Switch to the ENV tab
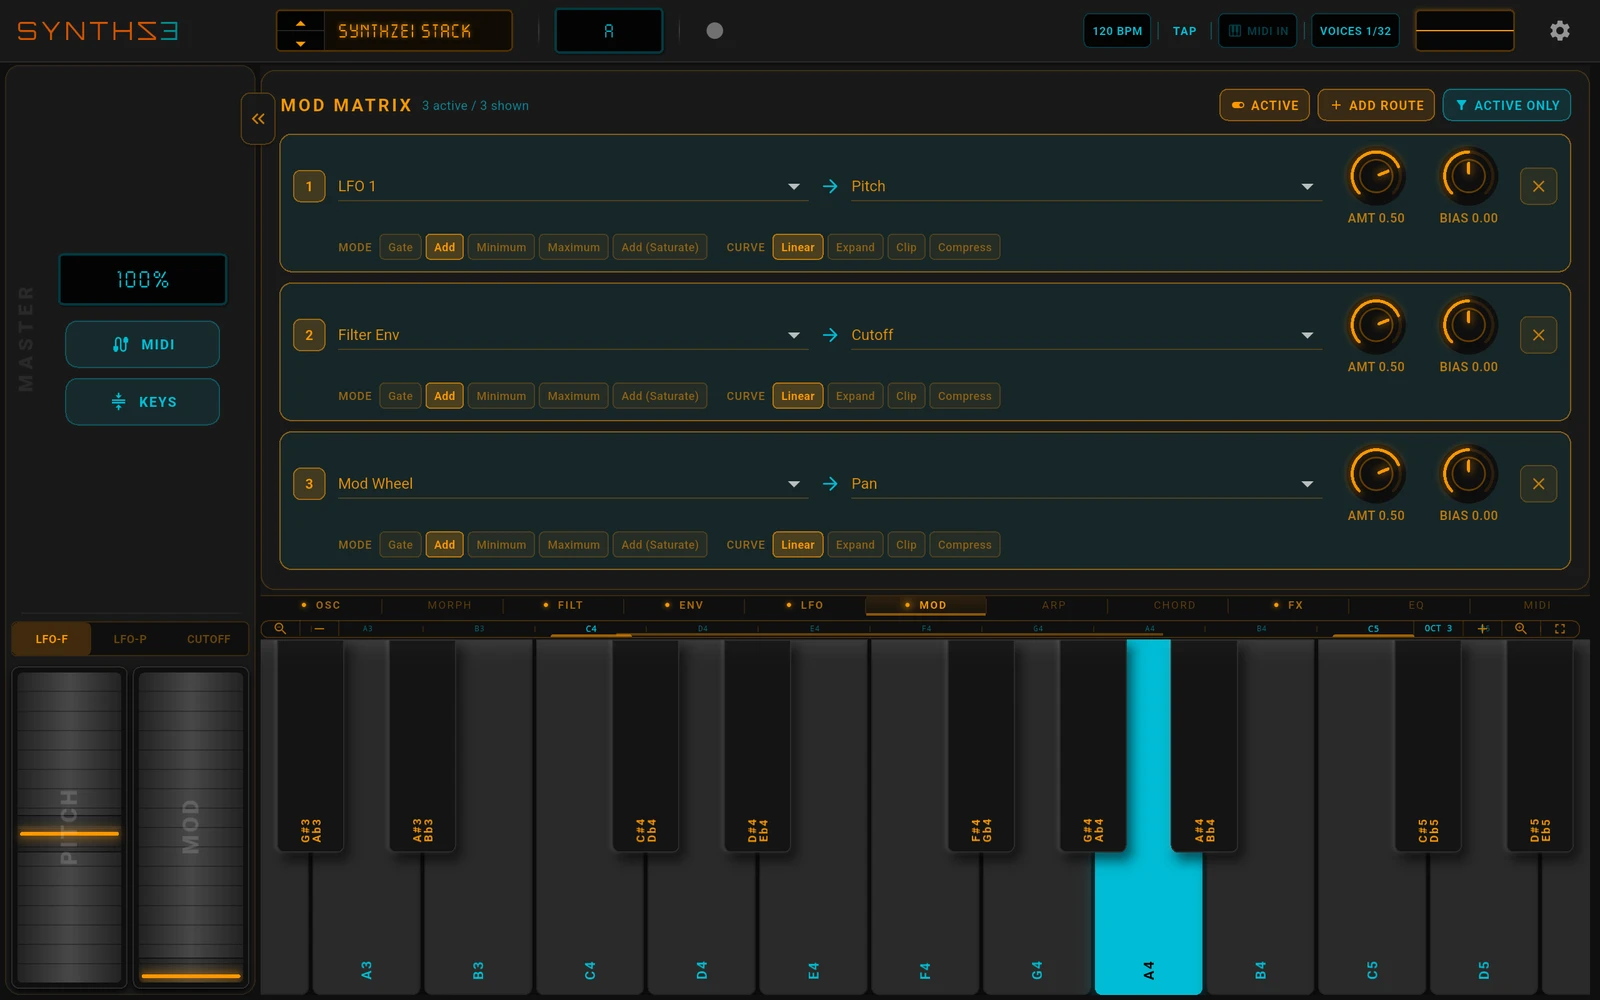Viewport: 1600px width, 1000px height. click(684, 605)
